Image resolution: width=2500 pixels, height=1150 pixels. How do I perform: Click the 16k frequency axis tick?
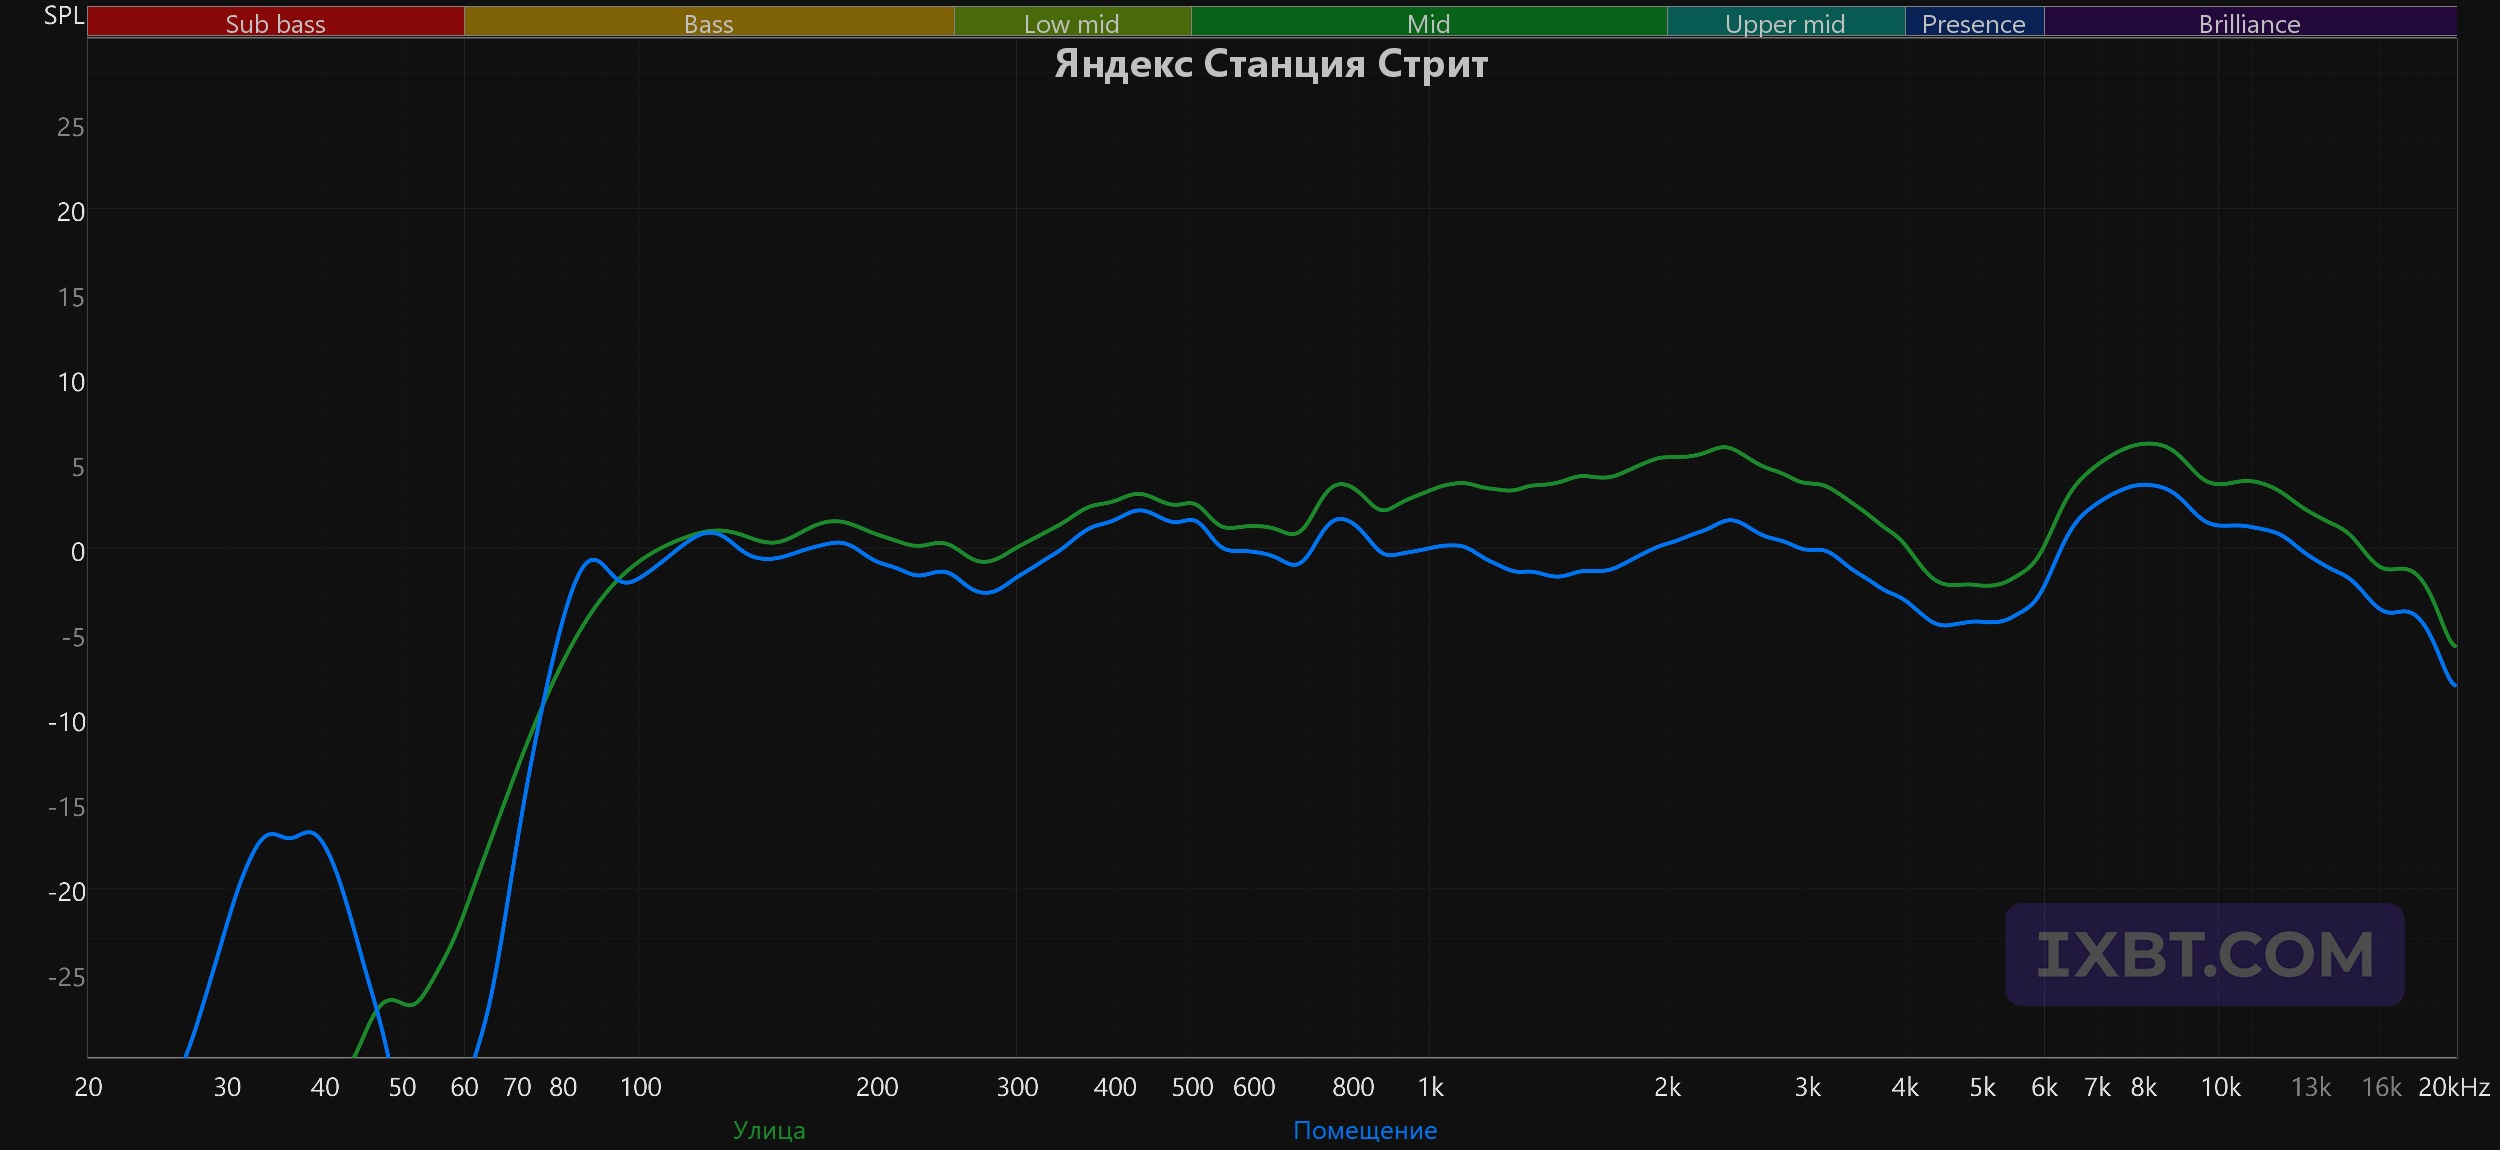point(2381,1087)
